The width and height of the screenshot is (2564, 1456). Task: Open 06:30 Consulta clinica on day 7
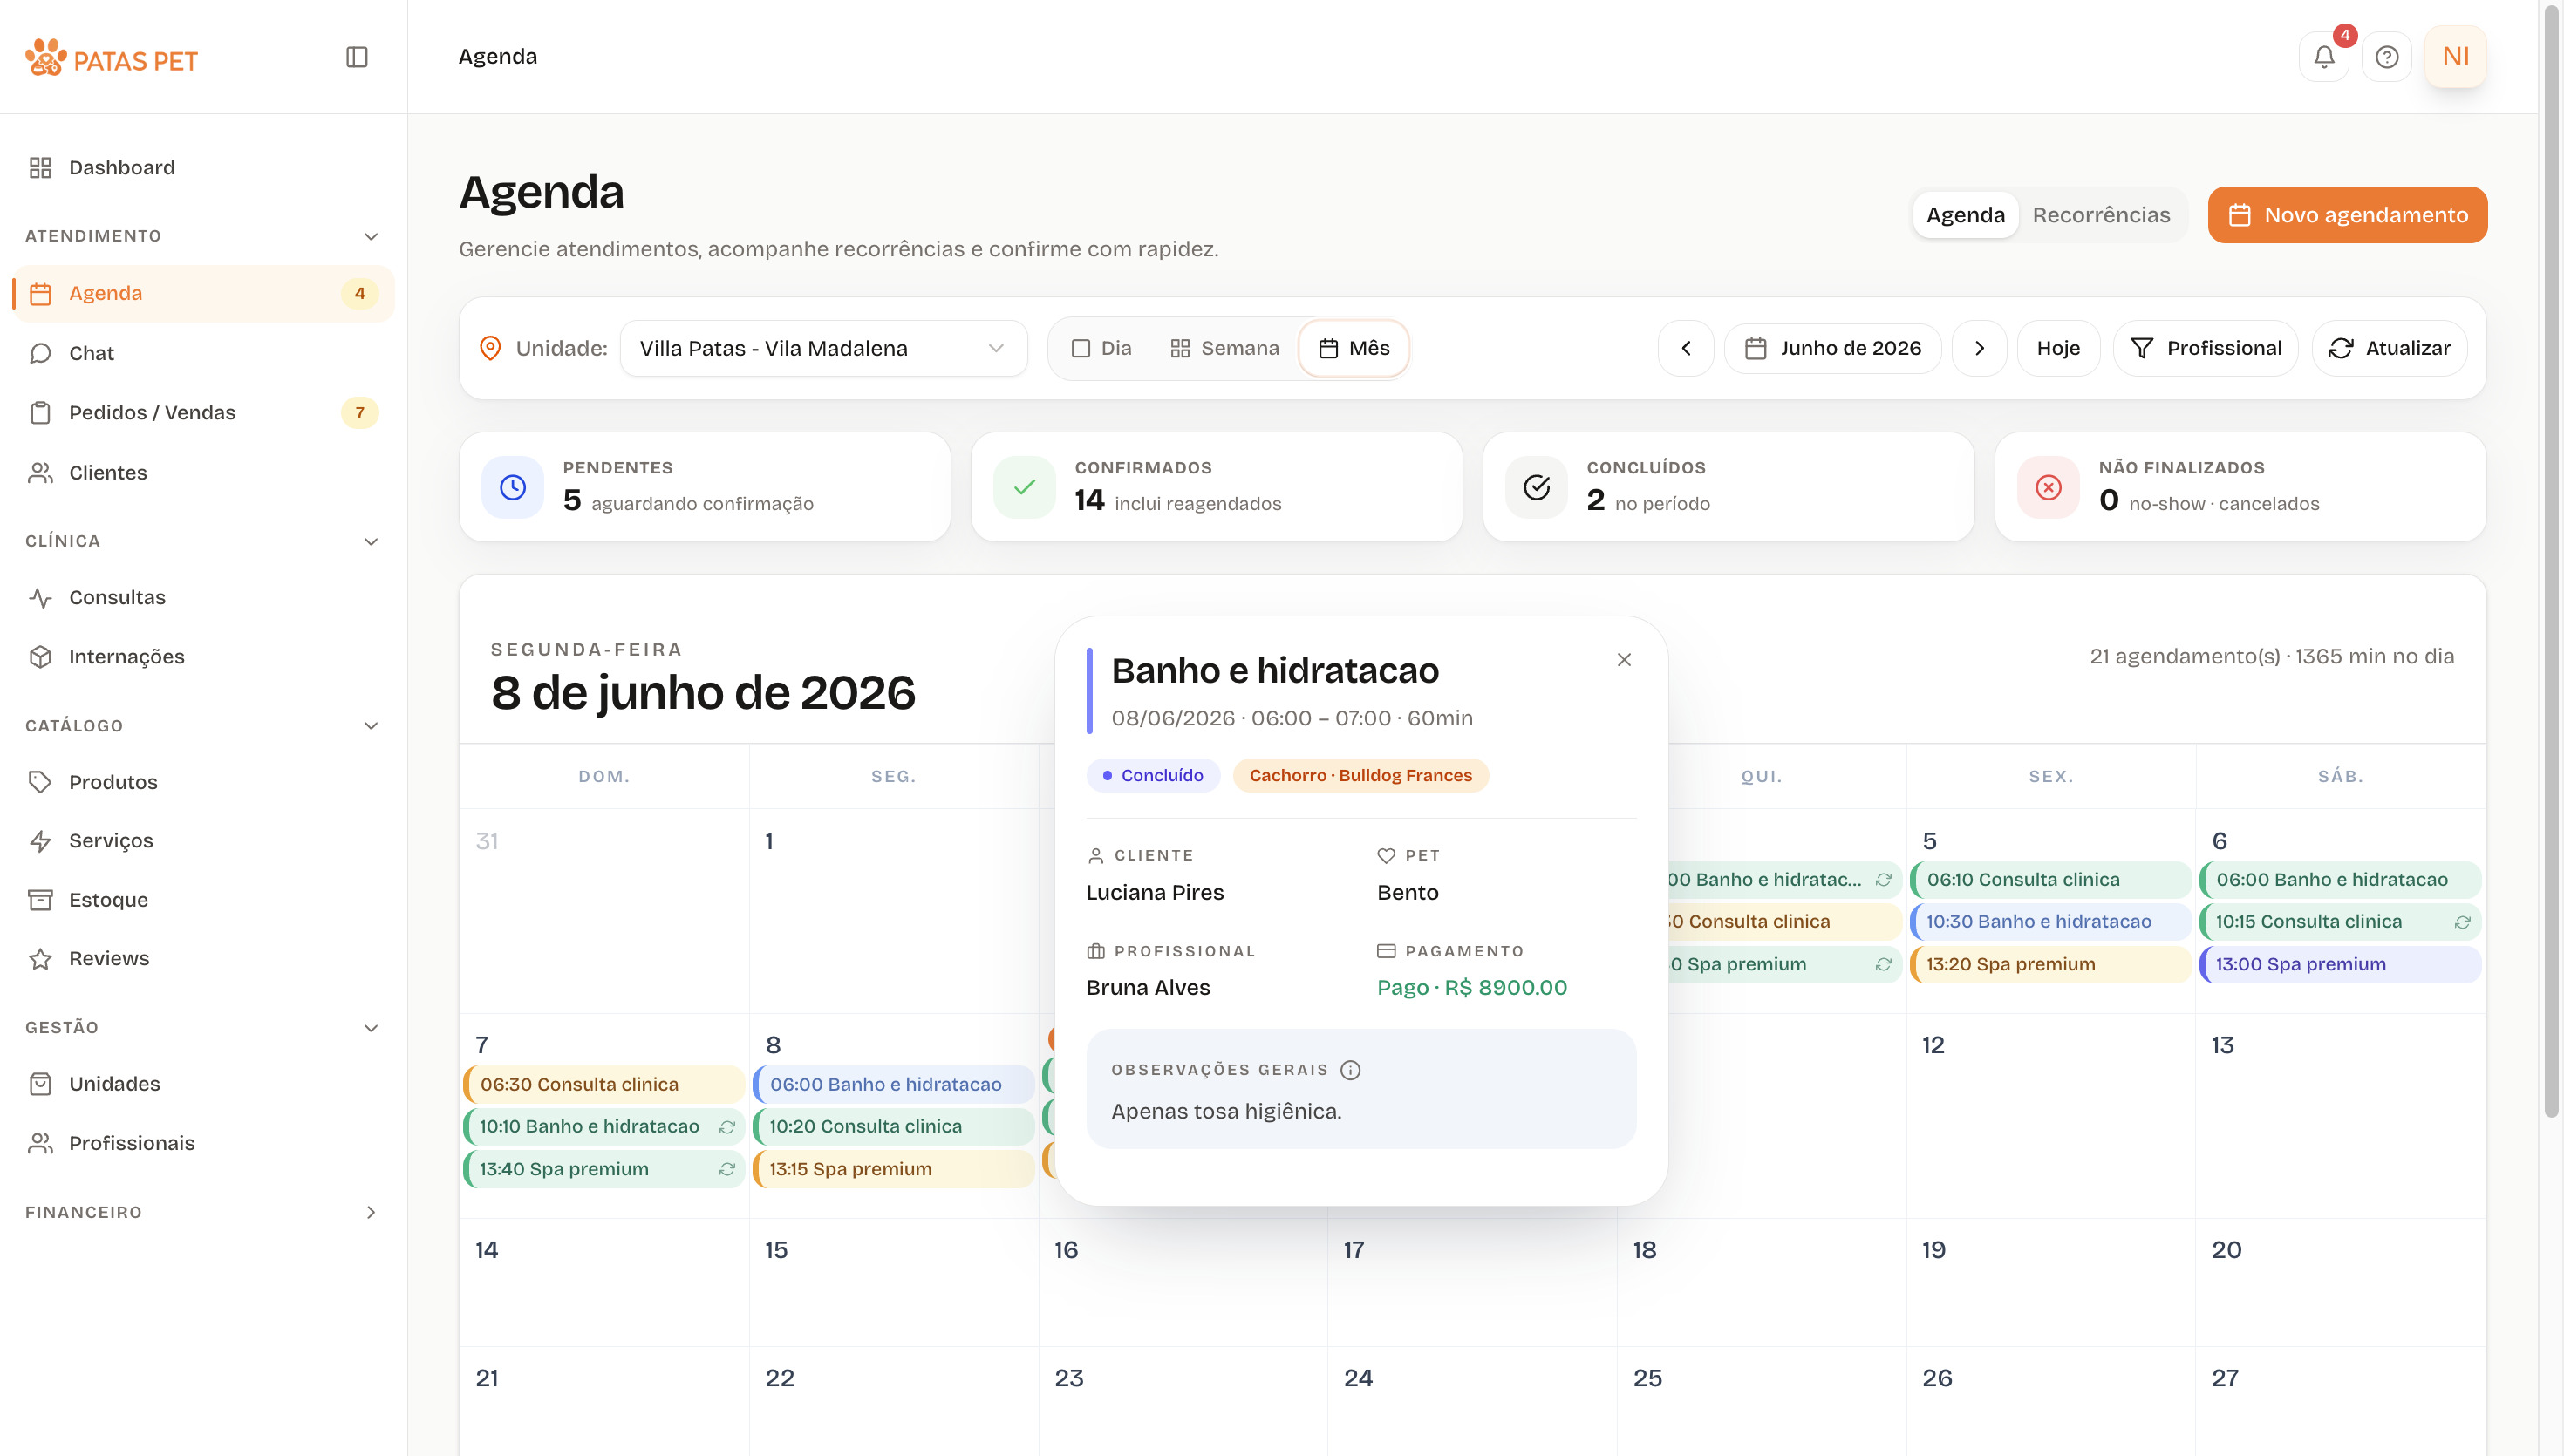click(604, 1084)
